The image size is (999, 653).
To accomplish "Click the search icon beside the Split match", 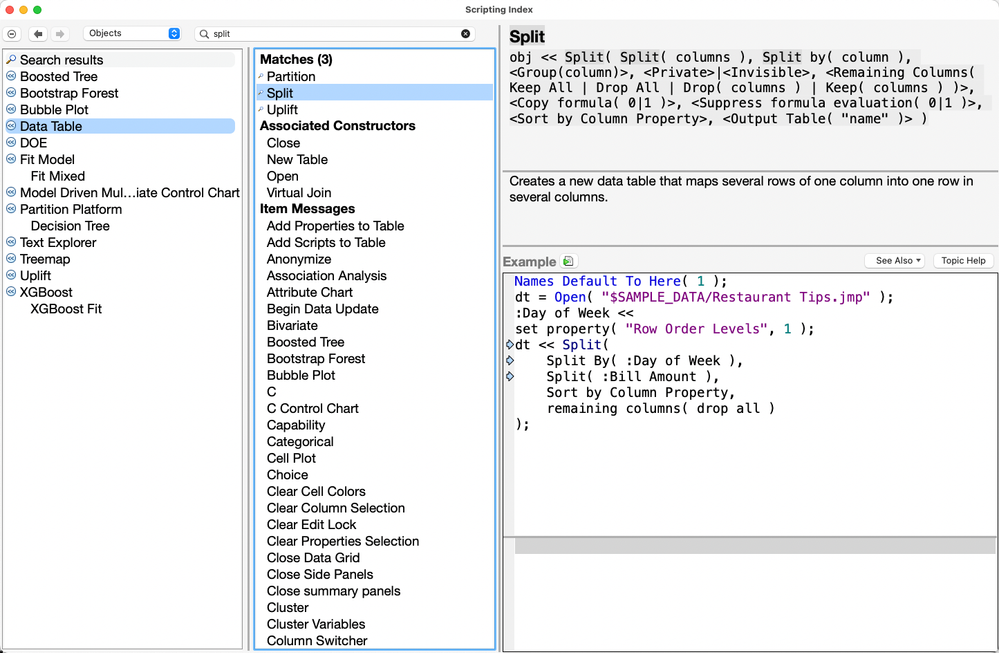I will tap(261, 93).
